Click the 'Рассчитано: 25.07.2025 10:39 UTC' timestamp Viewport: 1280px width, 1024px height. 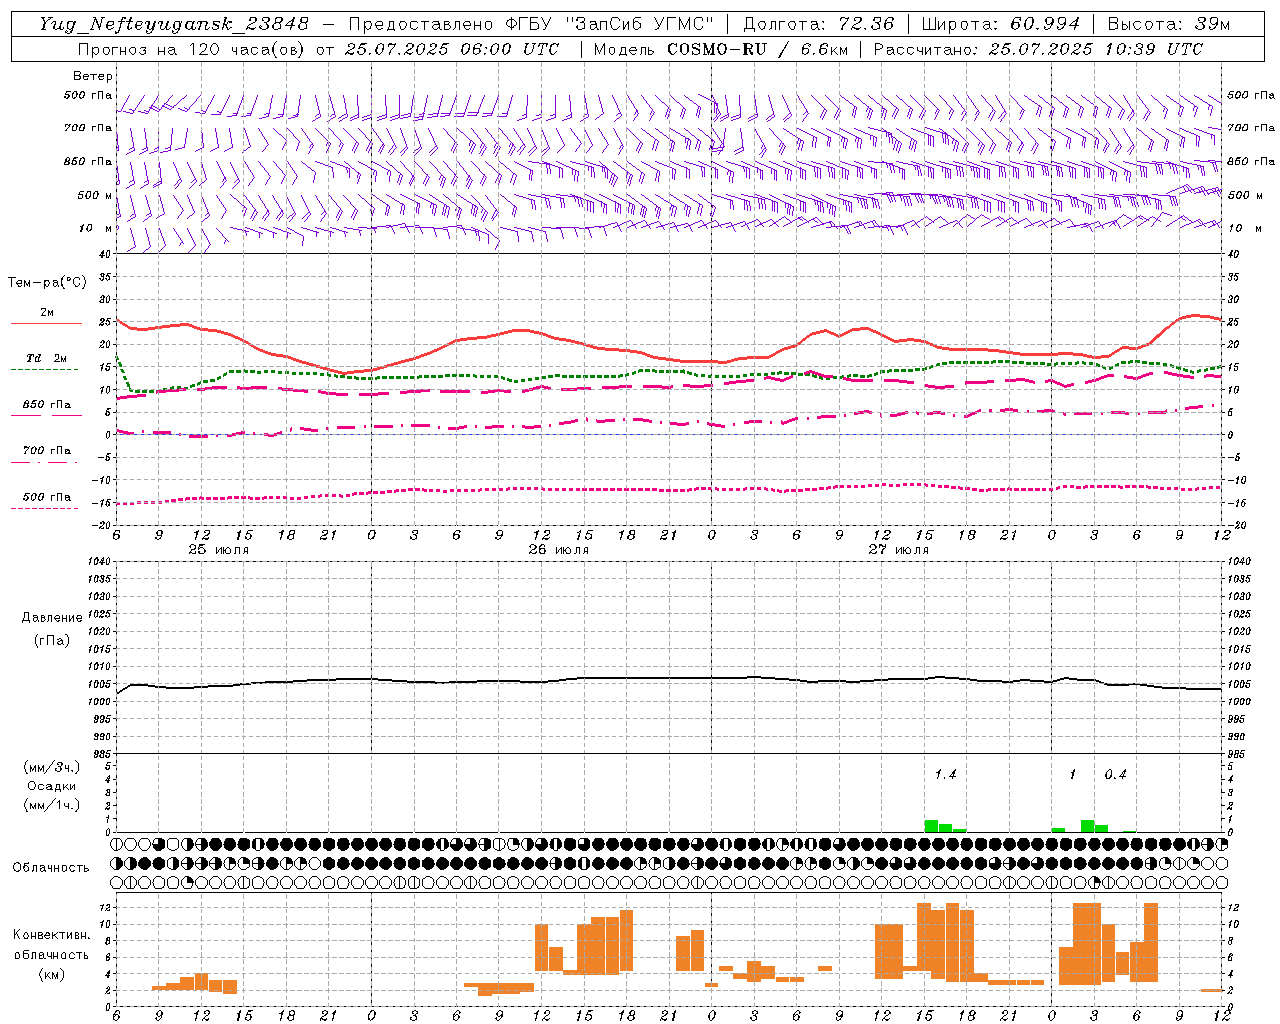pos(1038,49)
